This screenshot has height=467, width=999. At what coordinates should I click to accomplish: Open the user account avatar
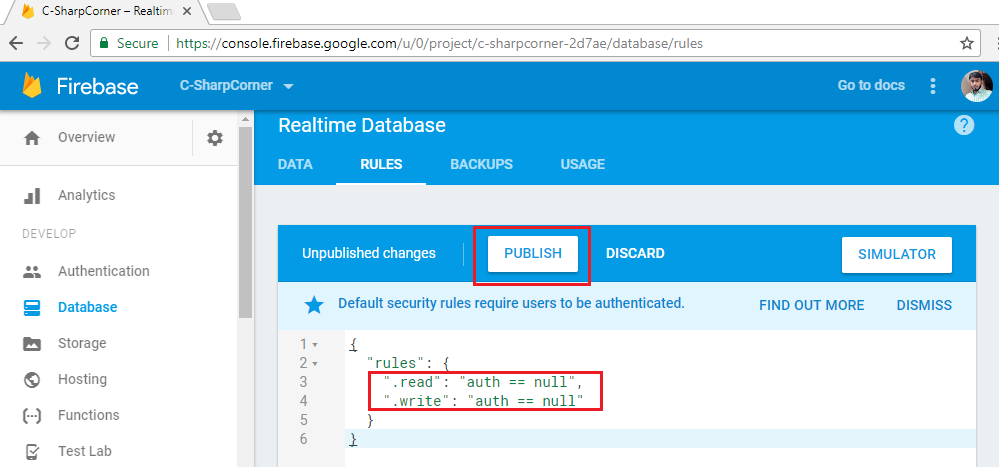pyautogui.click(x=977, y=85)
